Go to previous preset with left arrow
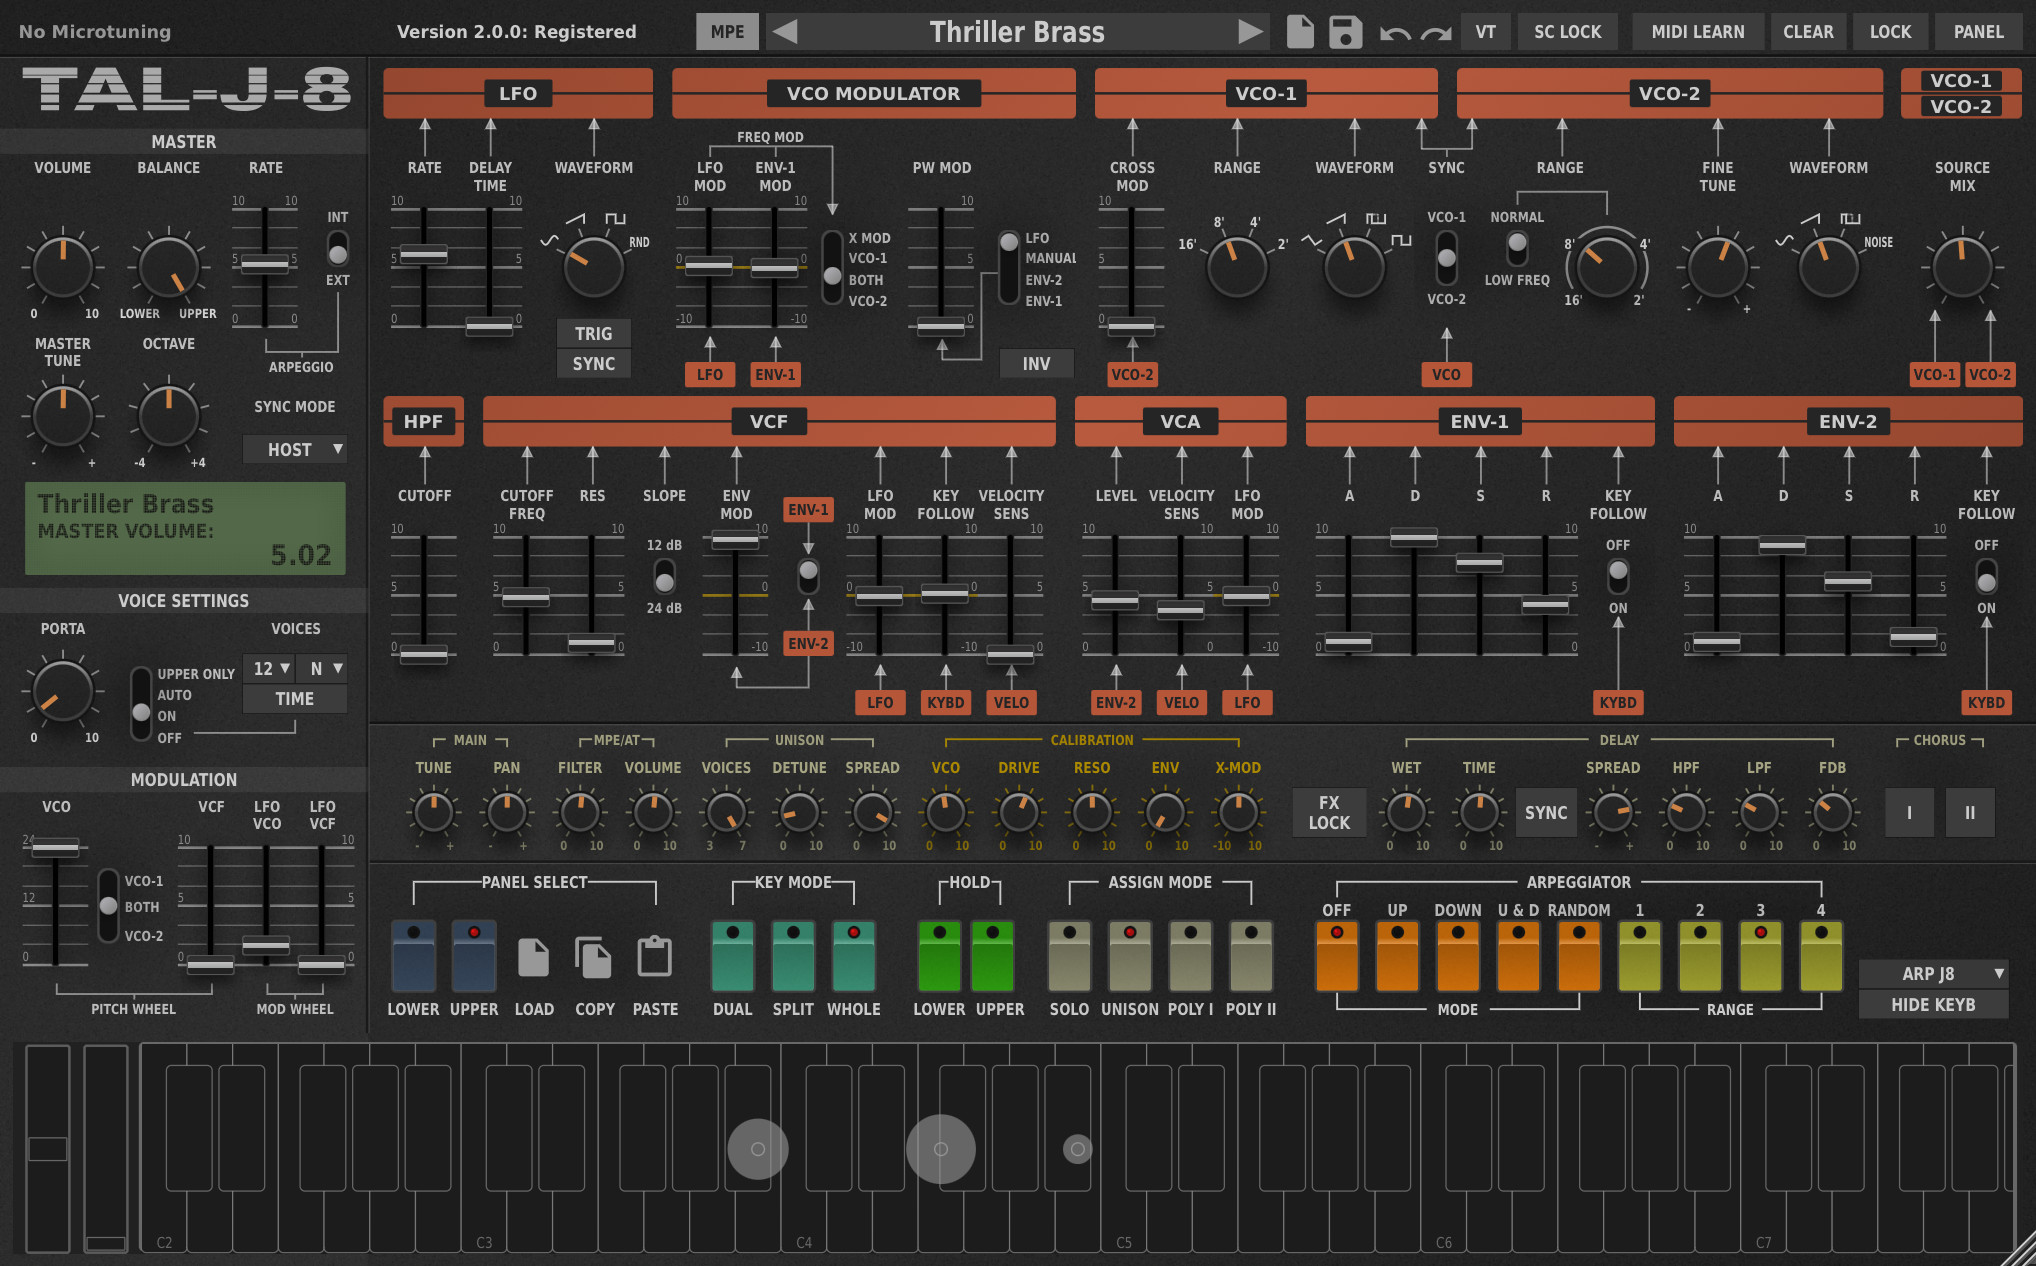2036x1266 pixels. click(x=785, y=32)
